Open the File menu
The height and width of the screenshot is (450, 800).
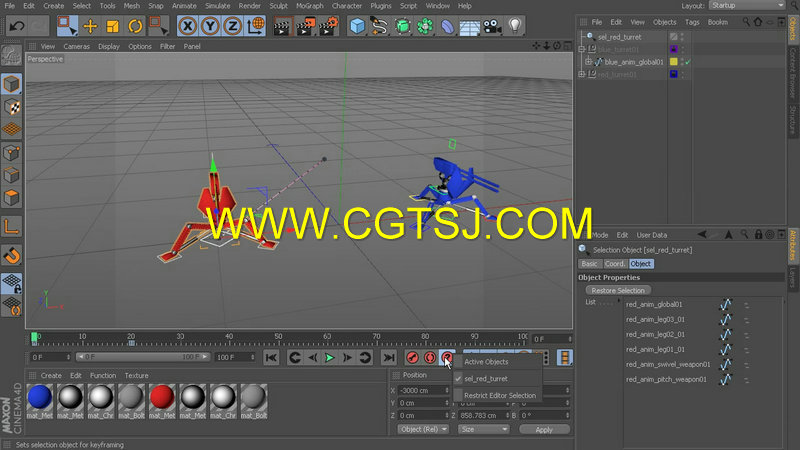[9, 6]
